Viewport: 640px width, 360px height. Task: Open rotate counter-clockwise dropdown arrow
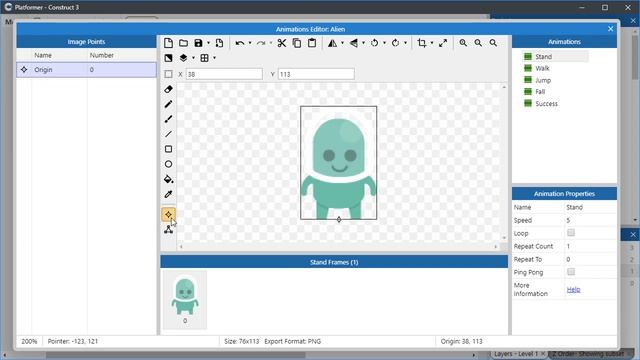(x=384, y=43)
